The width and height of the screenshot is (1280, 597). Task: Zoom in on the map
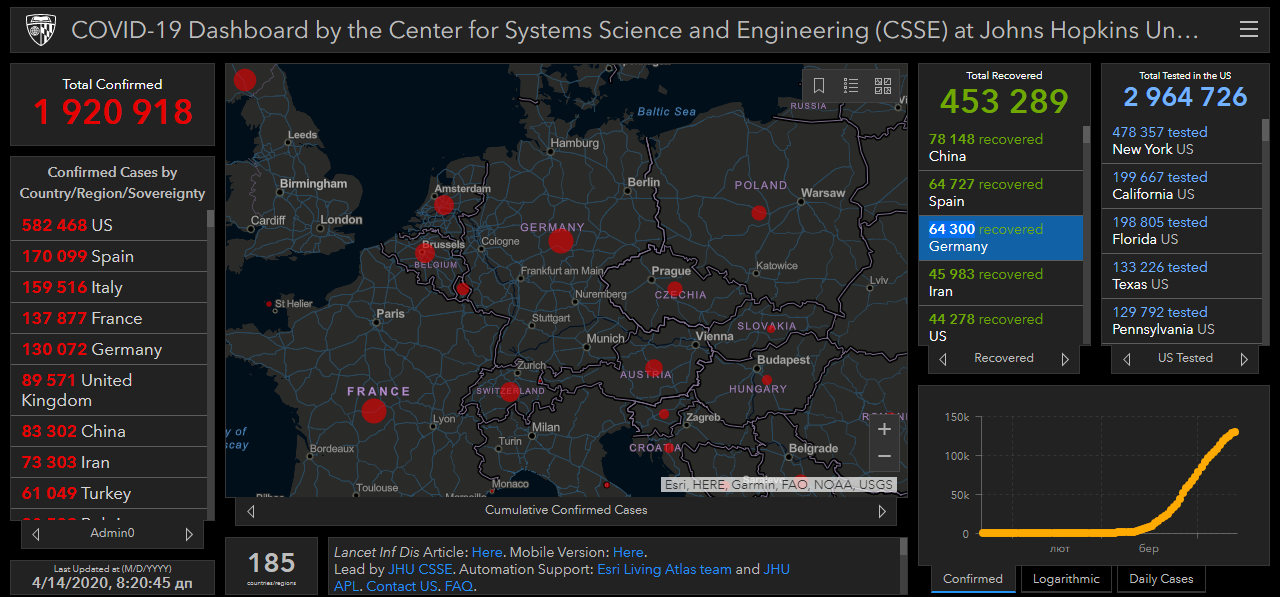coord(884,429)
